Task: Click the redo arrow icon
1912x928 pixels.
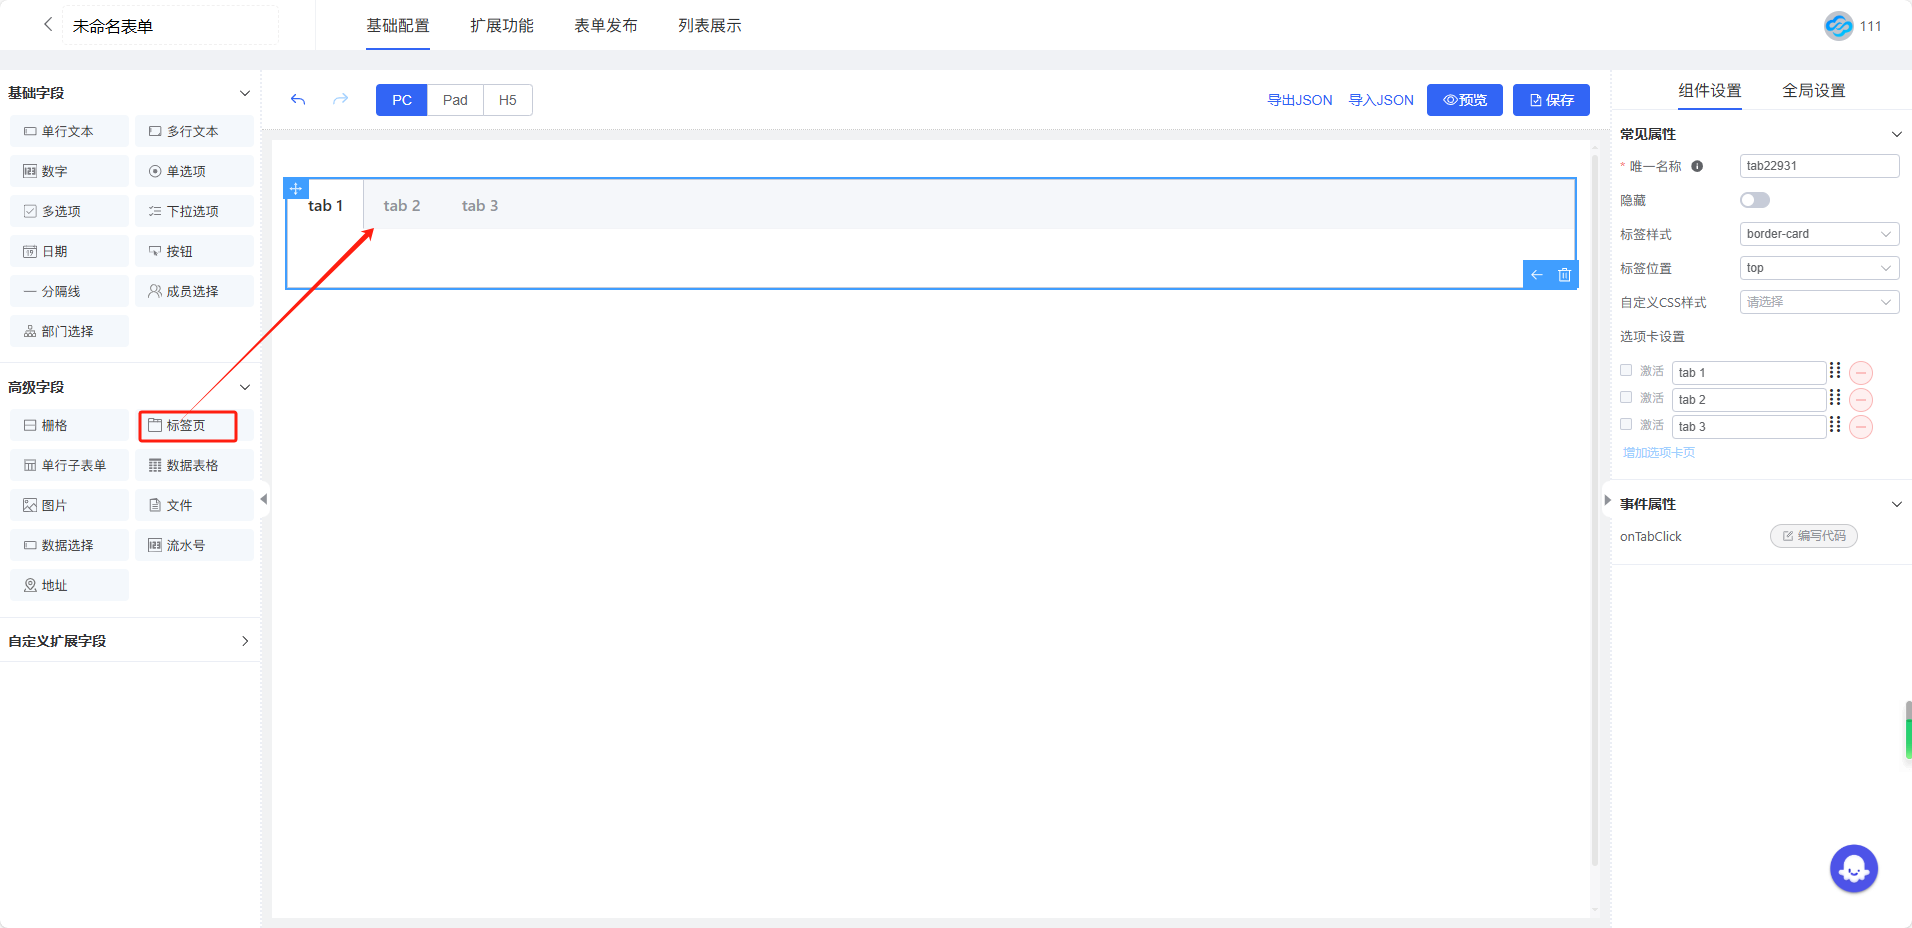Action: tap(340, 100)
